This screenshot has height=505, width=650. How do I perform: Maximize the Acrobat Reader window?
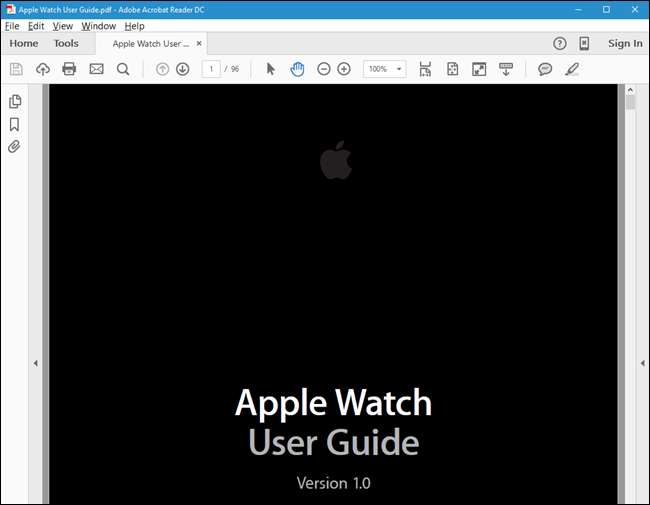click(x=606, y=10)
